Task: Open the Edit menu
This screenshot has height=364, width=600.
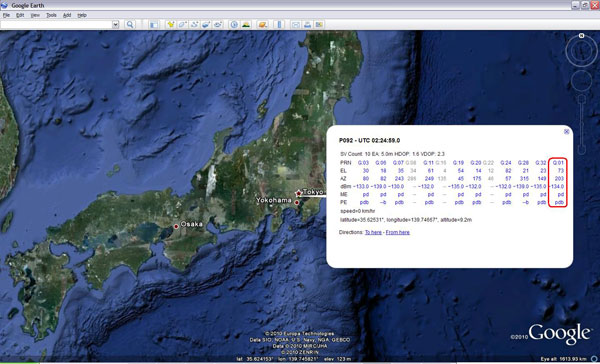Action: [20, 15]
